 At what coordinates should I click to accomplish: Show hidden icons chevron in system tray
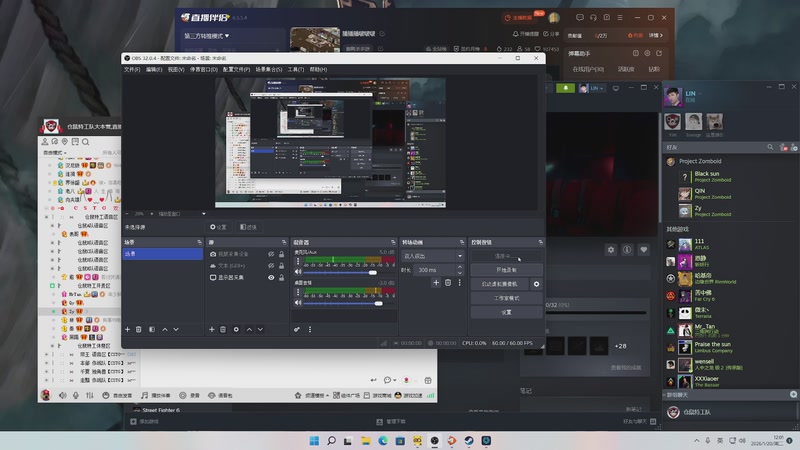click(x=696, y=440)
